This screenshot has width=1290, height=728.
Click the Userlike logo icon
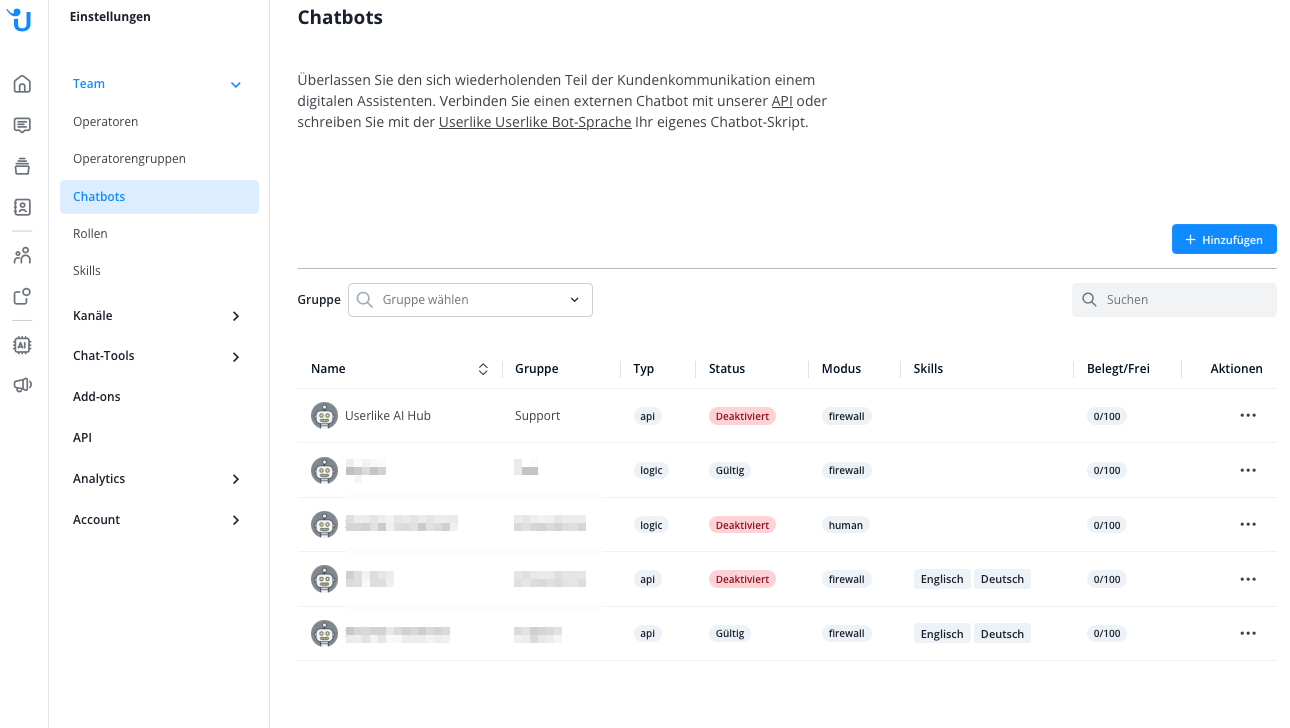[22, 19]
